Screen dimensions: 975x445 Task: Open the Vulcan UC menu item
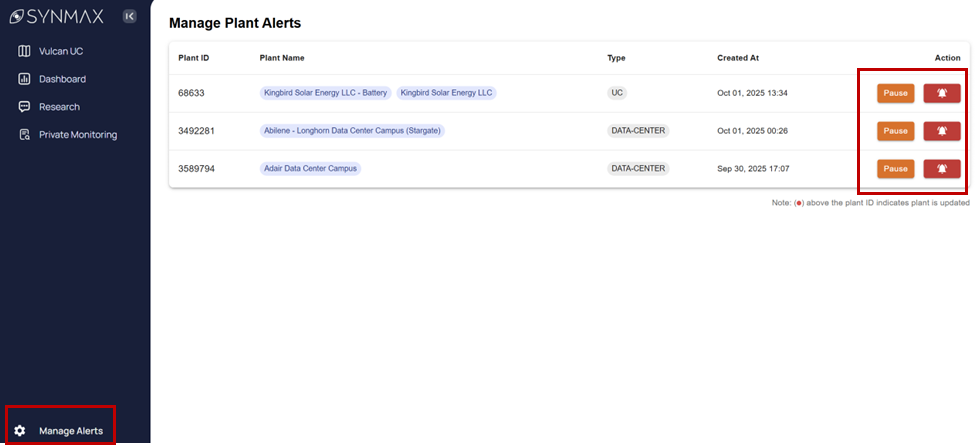(61, 51)
